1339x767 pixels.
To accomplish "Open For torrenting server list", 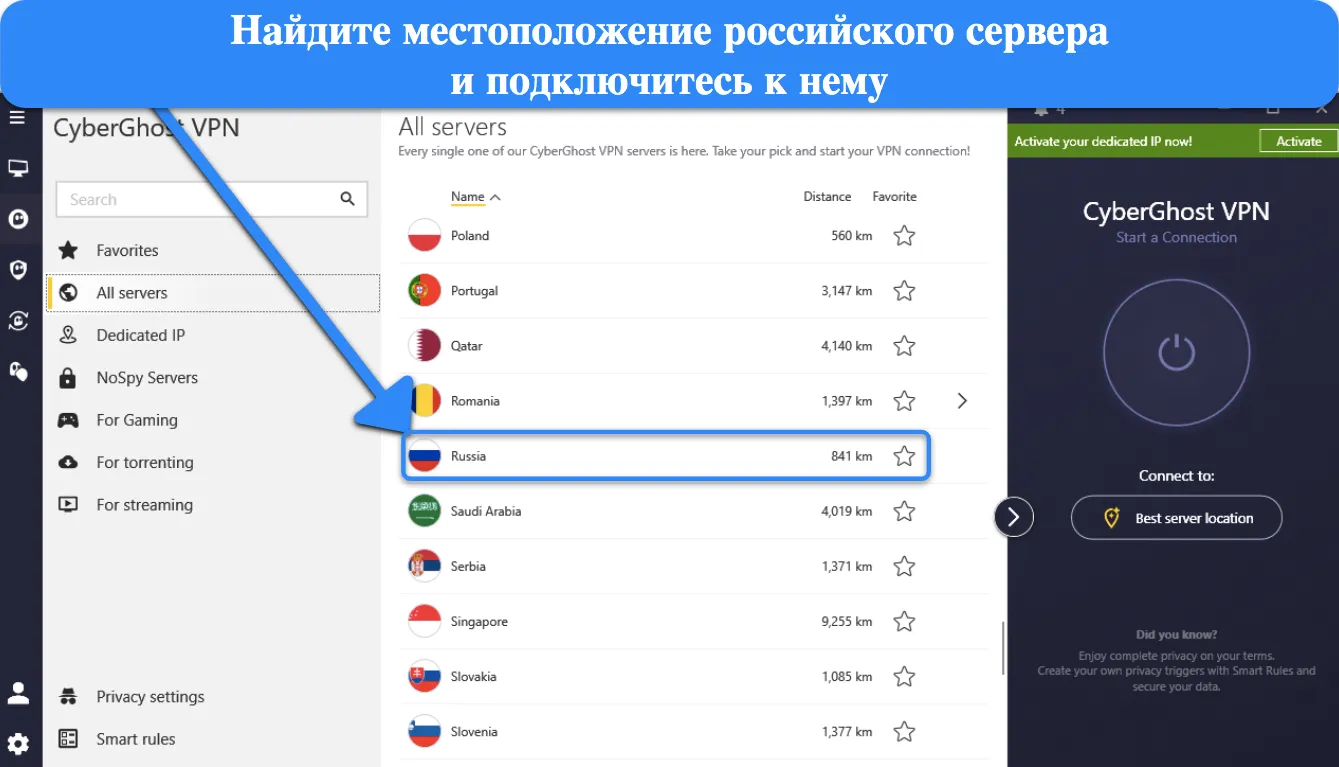I will coord(213,462).
